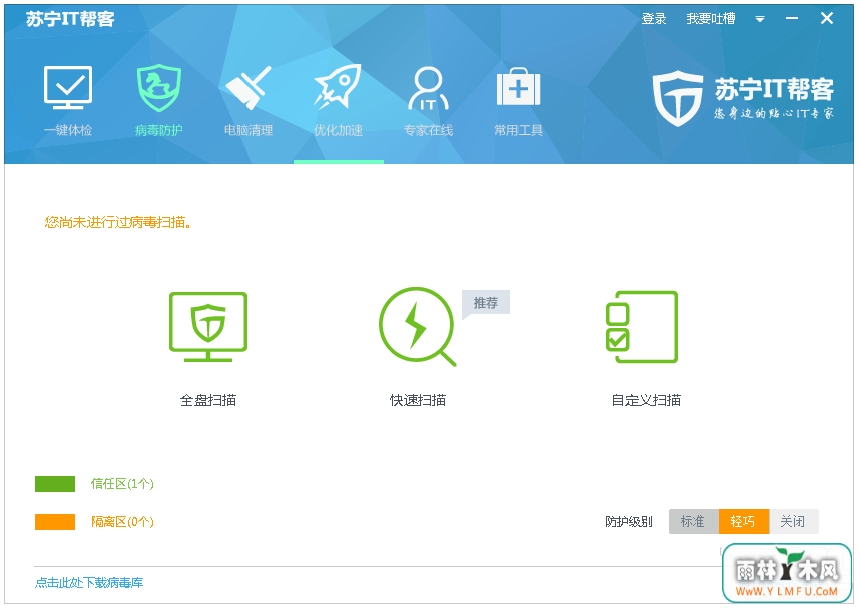
Task: Click the 推荐 recommendation badge
Action: (x=486, y=303)
